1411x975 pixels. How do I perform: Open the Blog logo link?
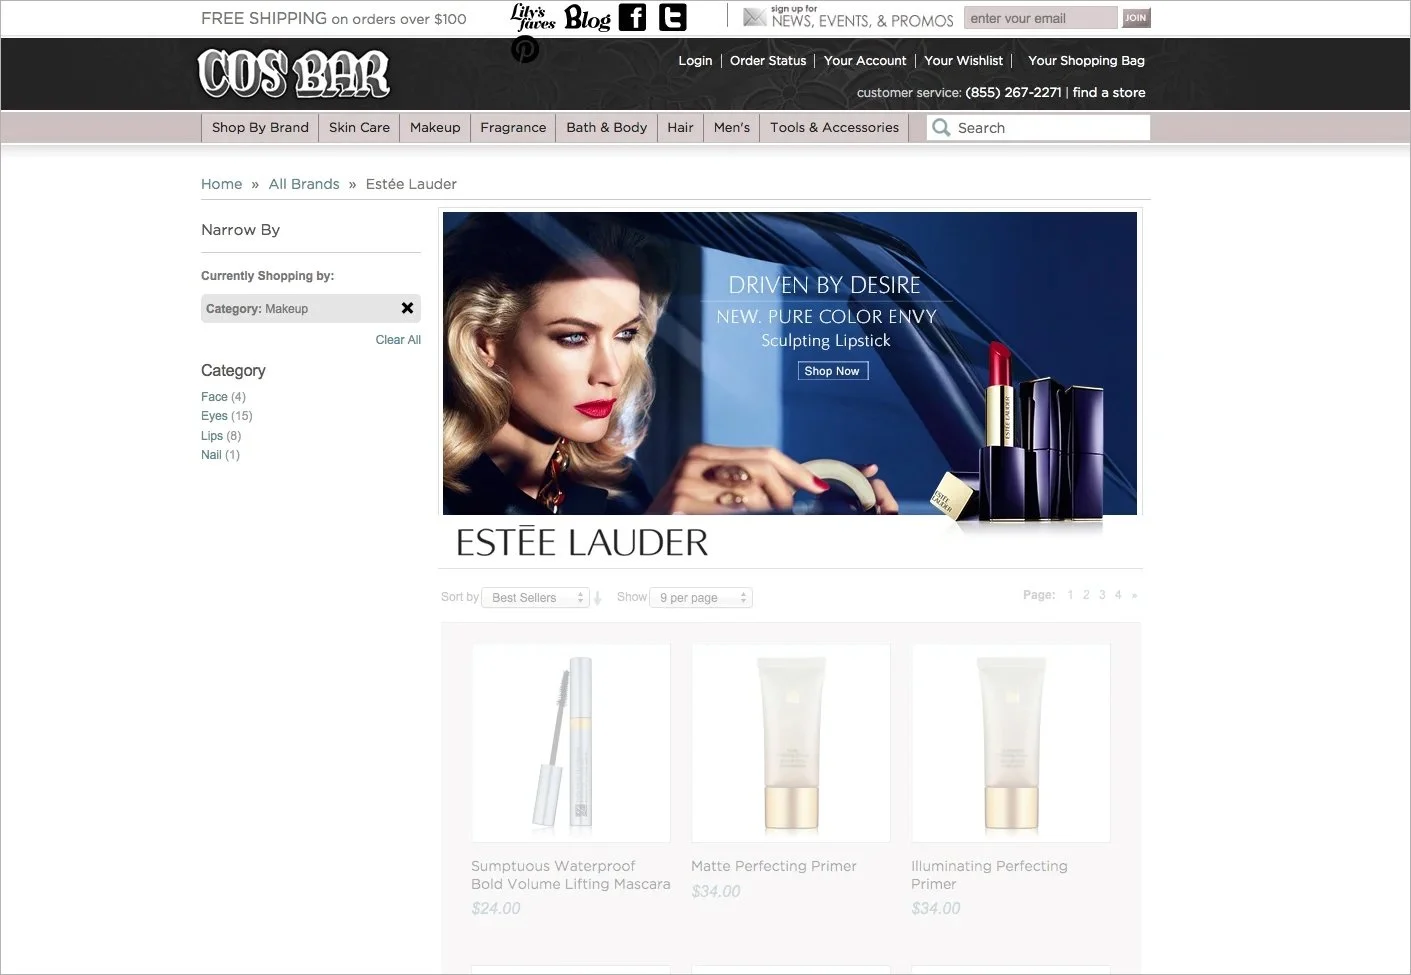point(587,17)
